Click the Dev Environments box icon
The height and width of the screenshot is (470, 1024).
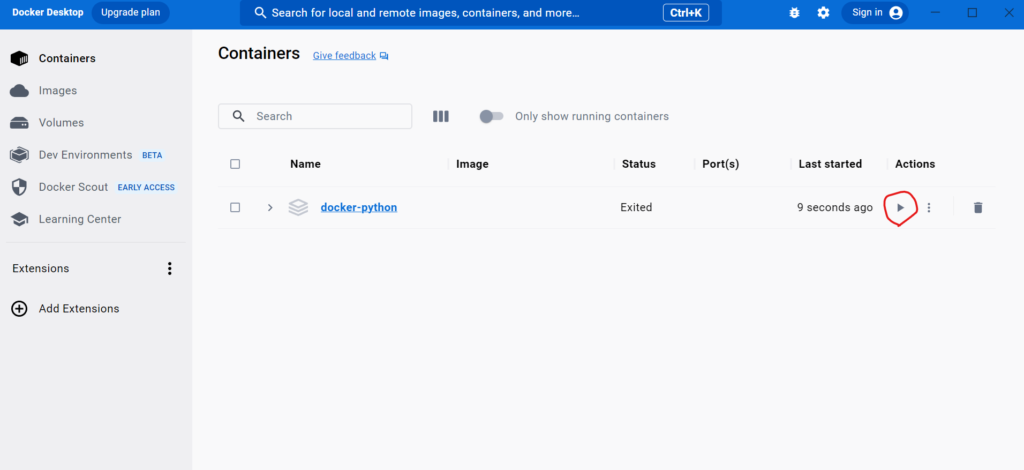click(20, 155)
